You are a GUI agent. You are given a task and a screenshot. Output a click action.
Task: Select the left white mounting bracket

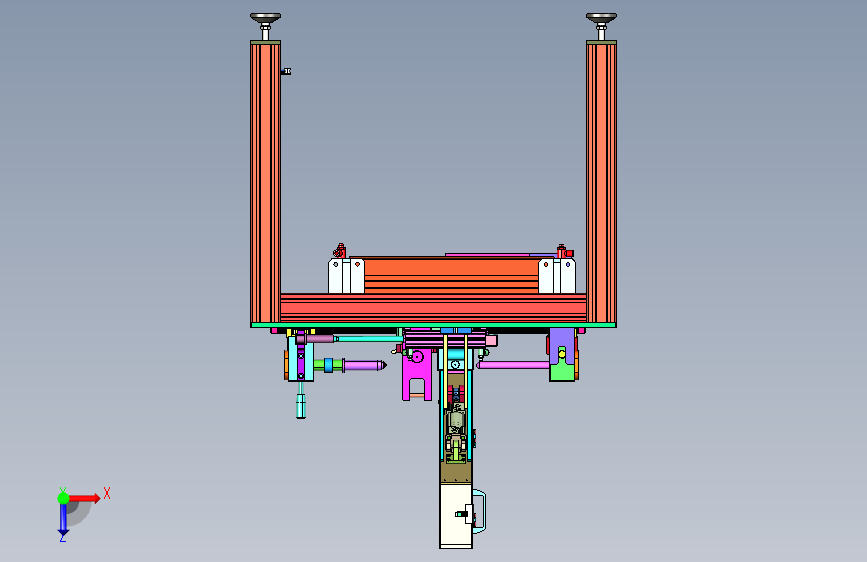346,277
